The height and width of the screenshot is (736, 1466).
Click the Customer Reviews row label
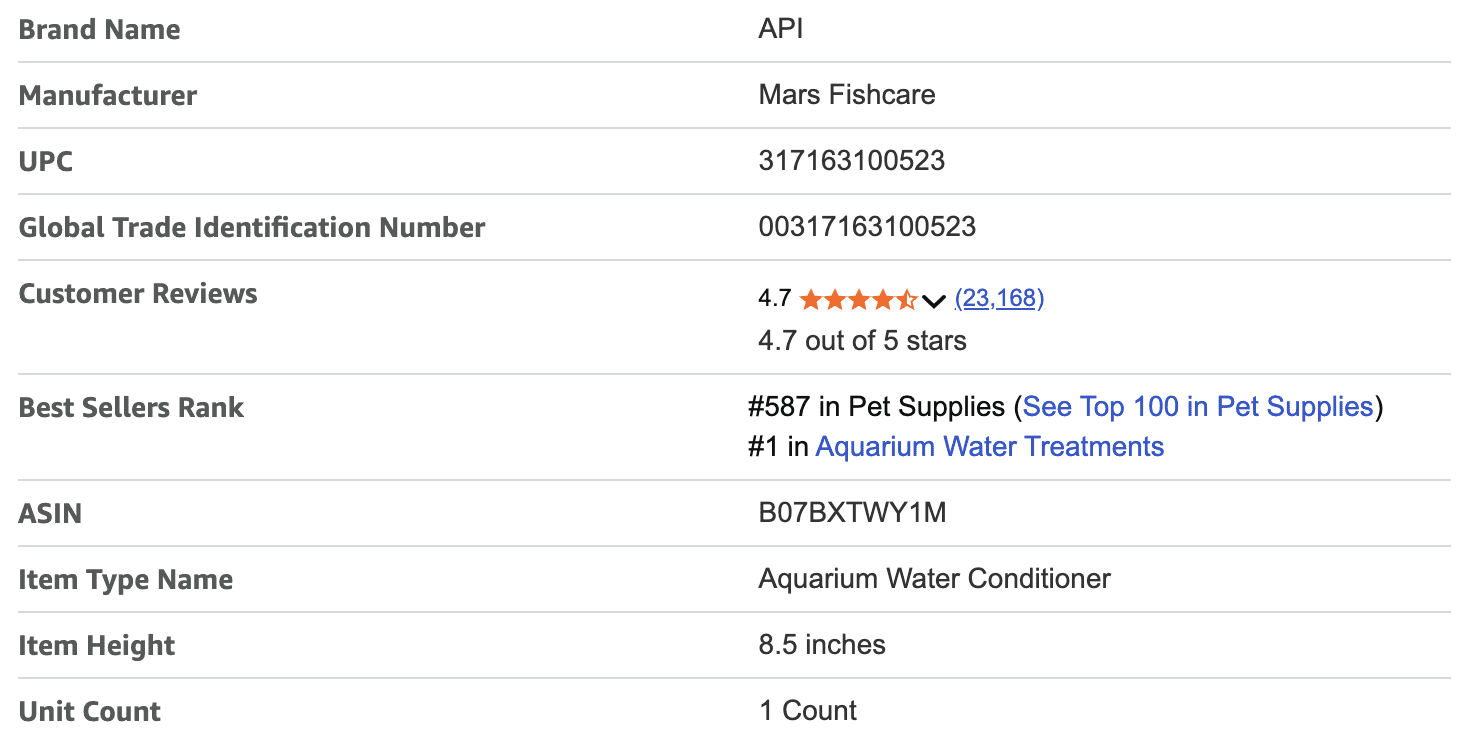138,294
